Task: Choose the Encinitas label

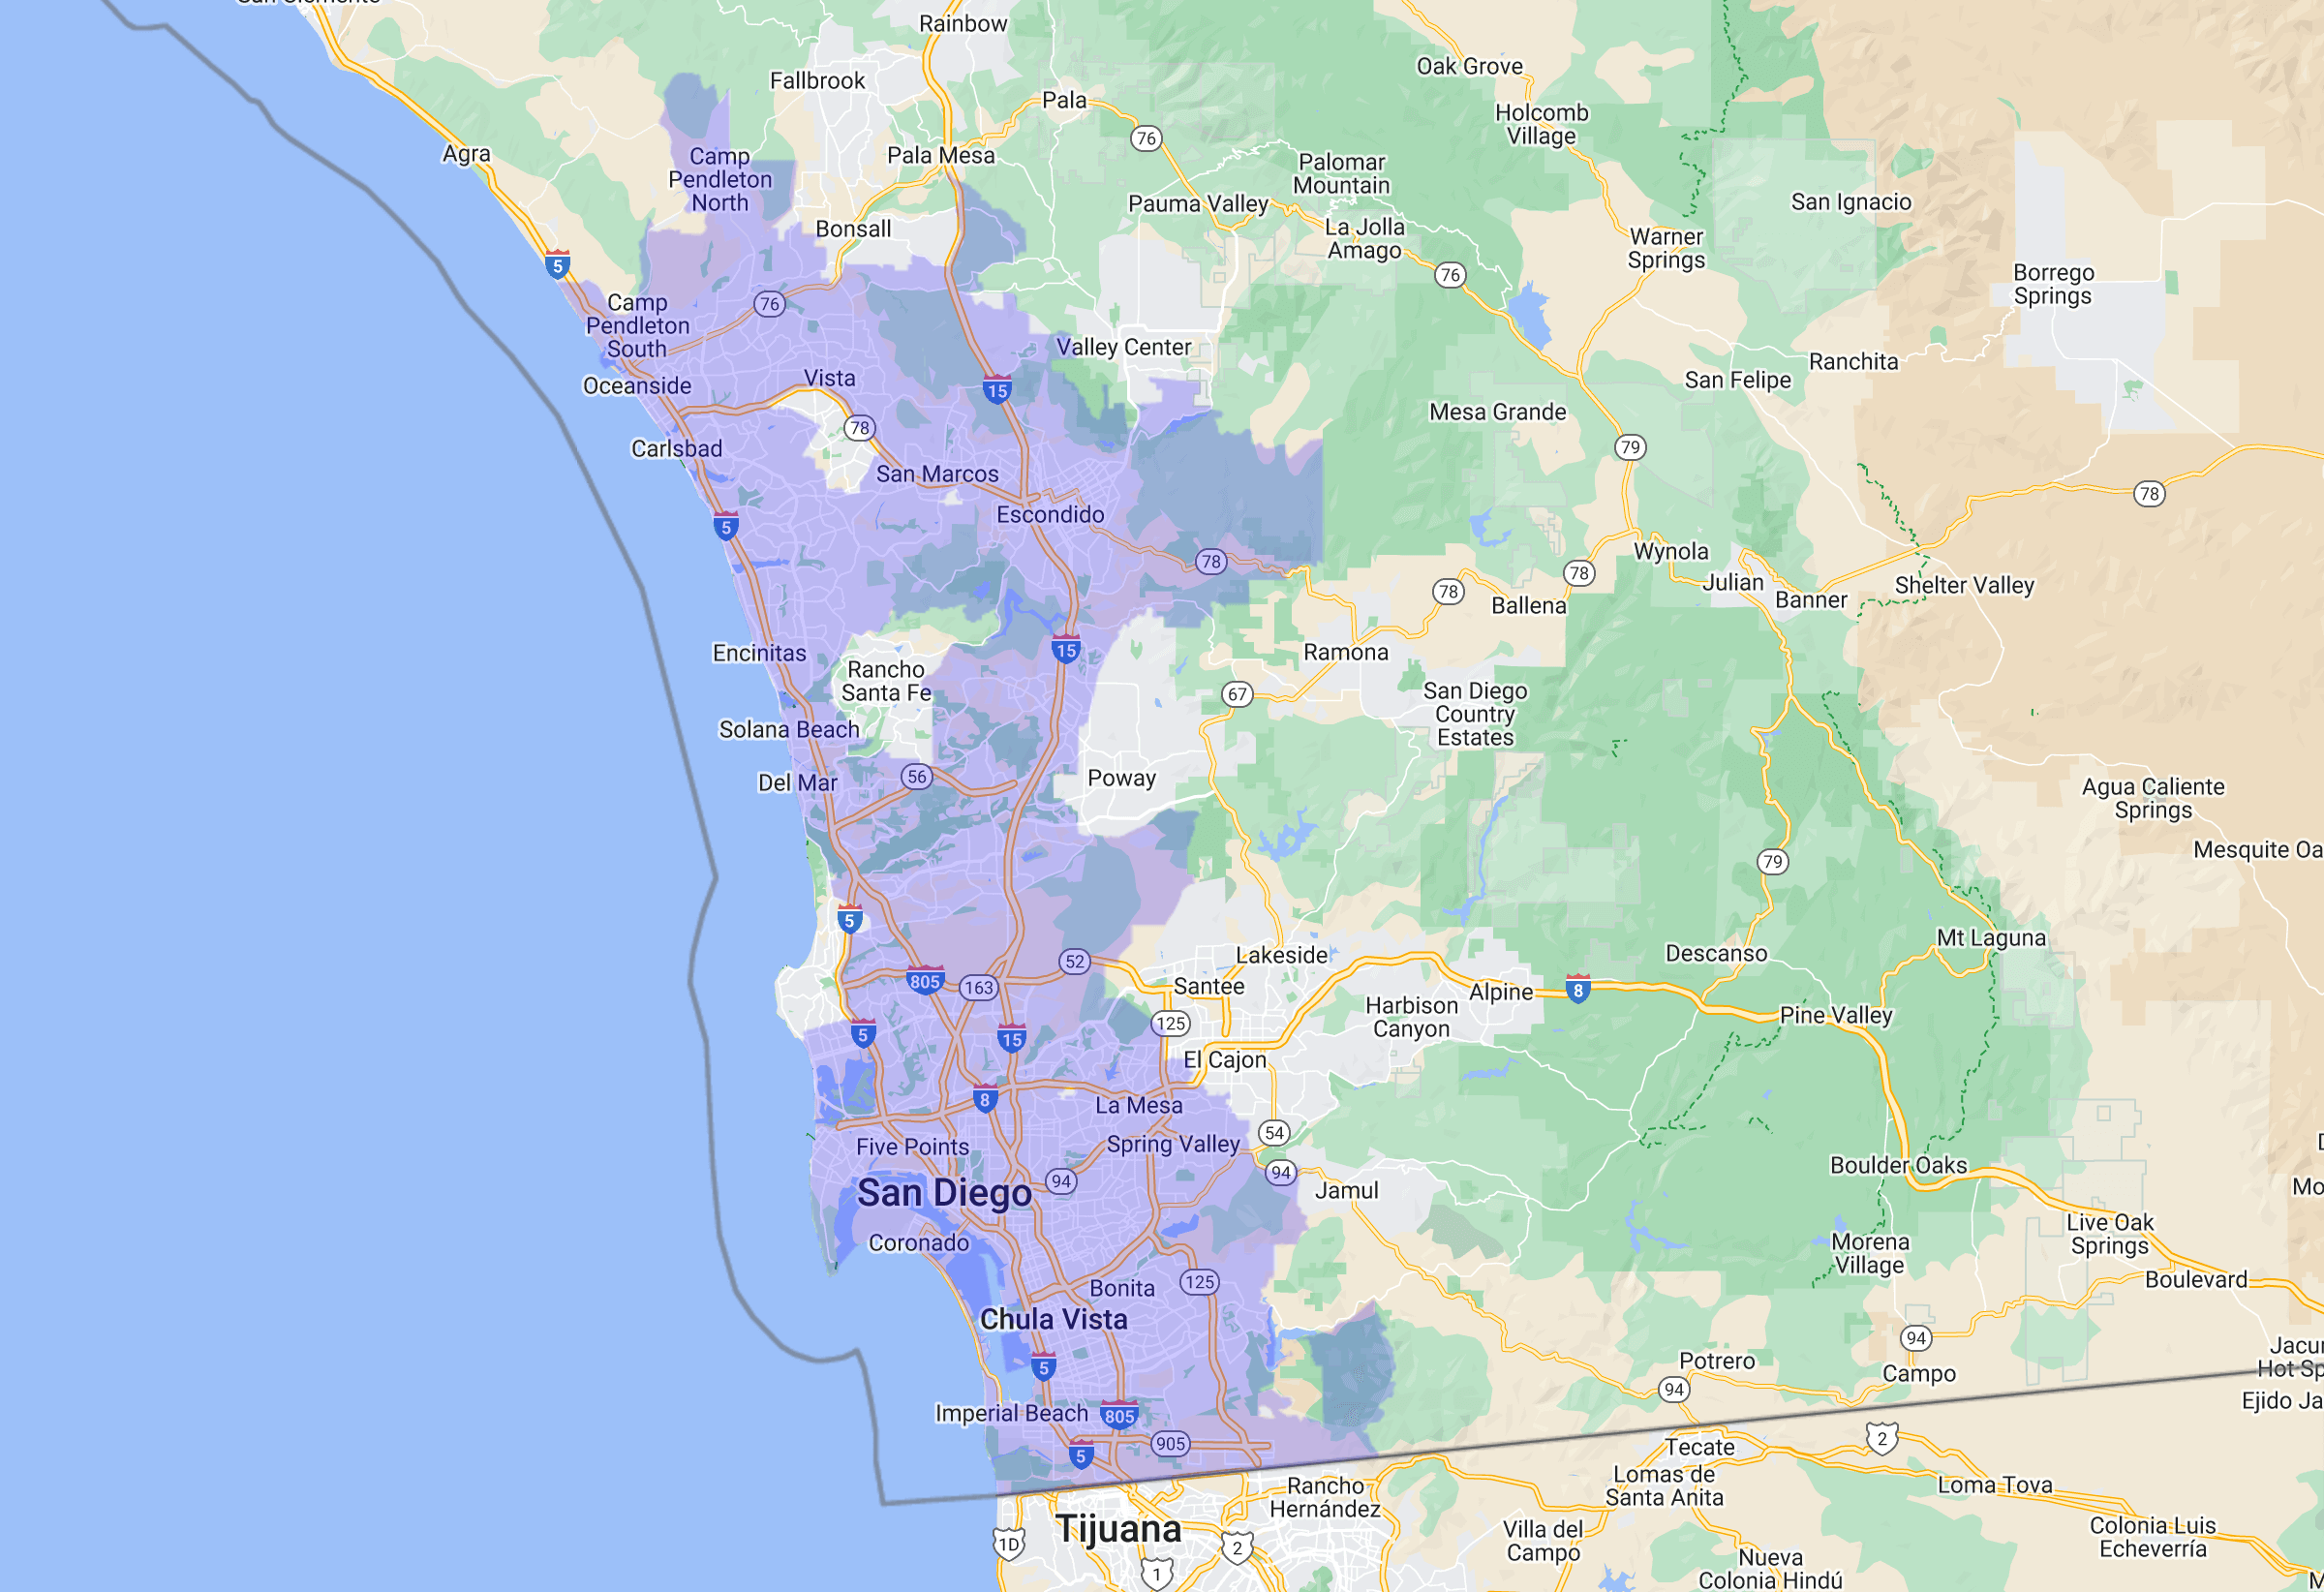Action: point(759,653)
